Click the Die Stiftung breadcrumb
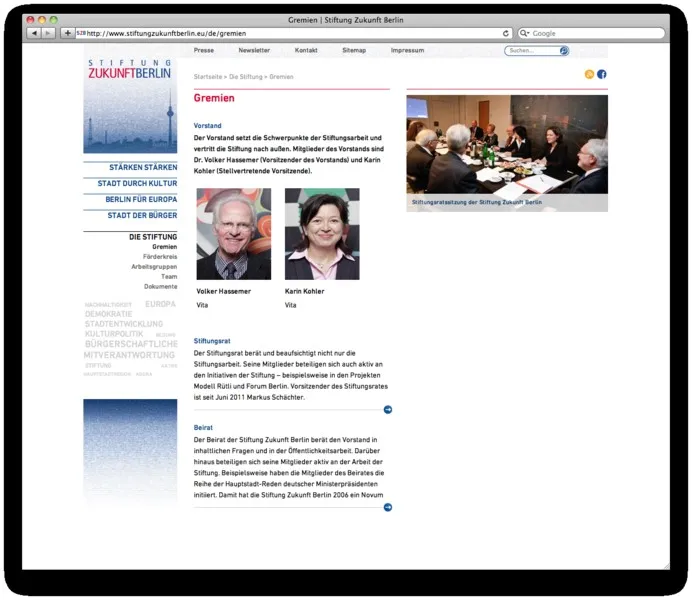The image size is (692, 600). [245, 77]
